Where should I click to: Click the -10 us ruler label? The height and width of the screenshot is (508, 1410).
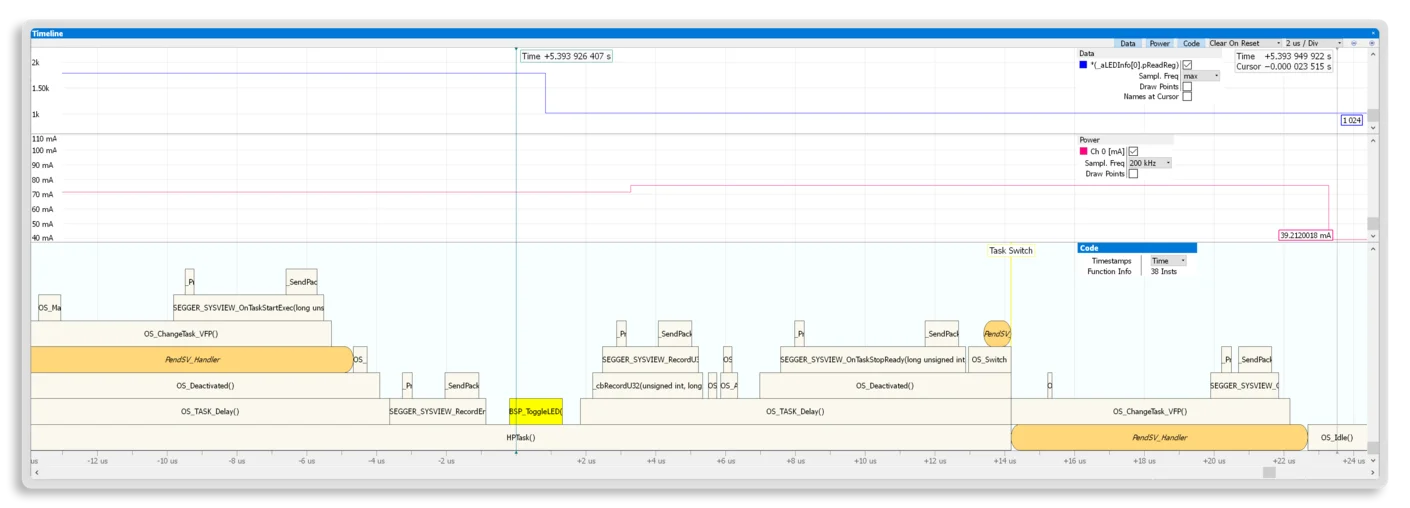166,461
